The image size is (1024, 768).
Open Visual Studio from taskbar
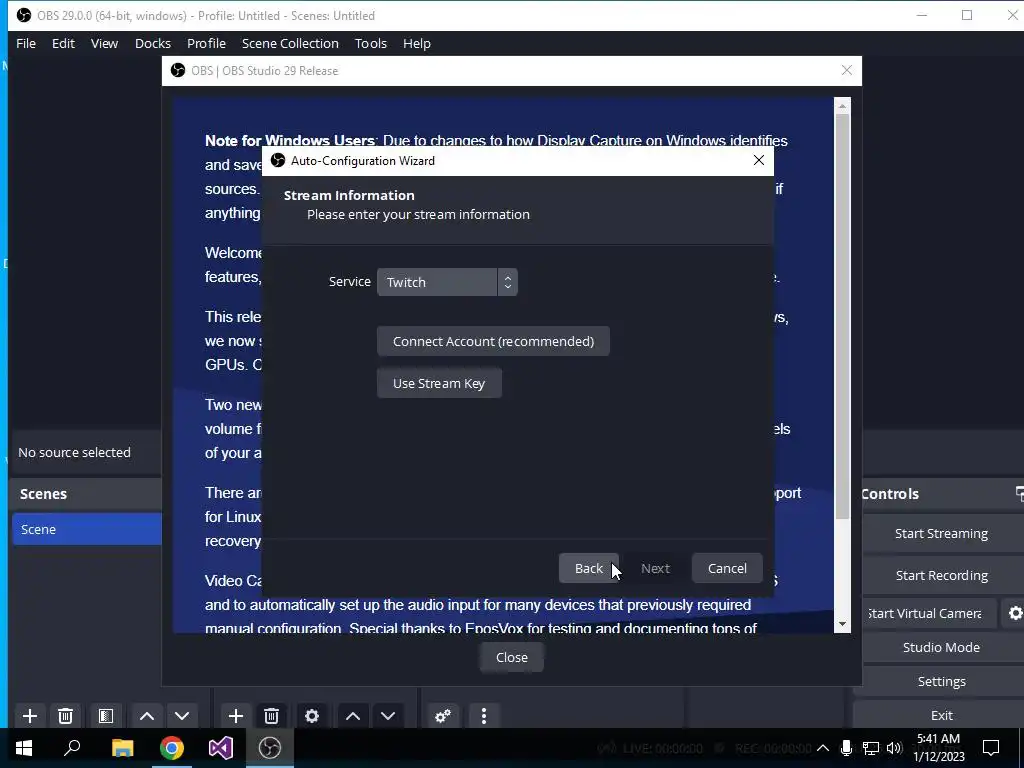coord(221,748)
